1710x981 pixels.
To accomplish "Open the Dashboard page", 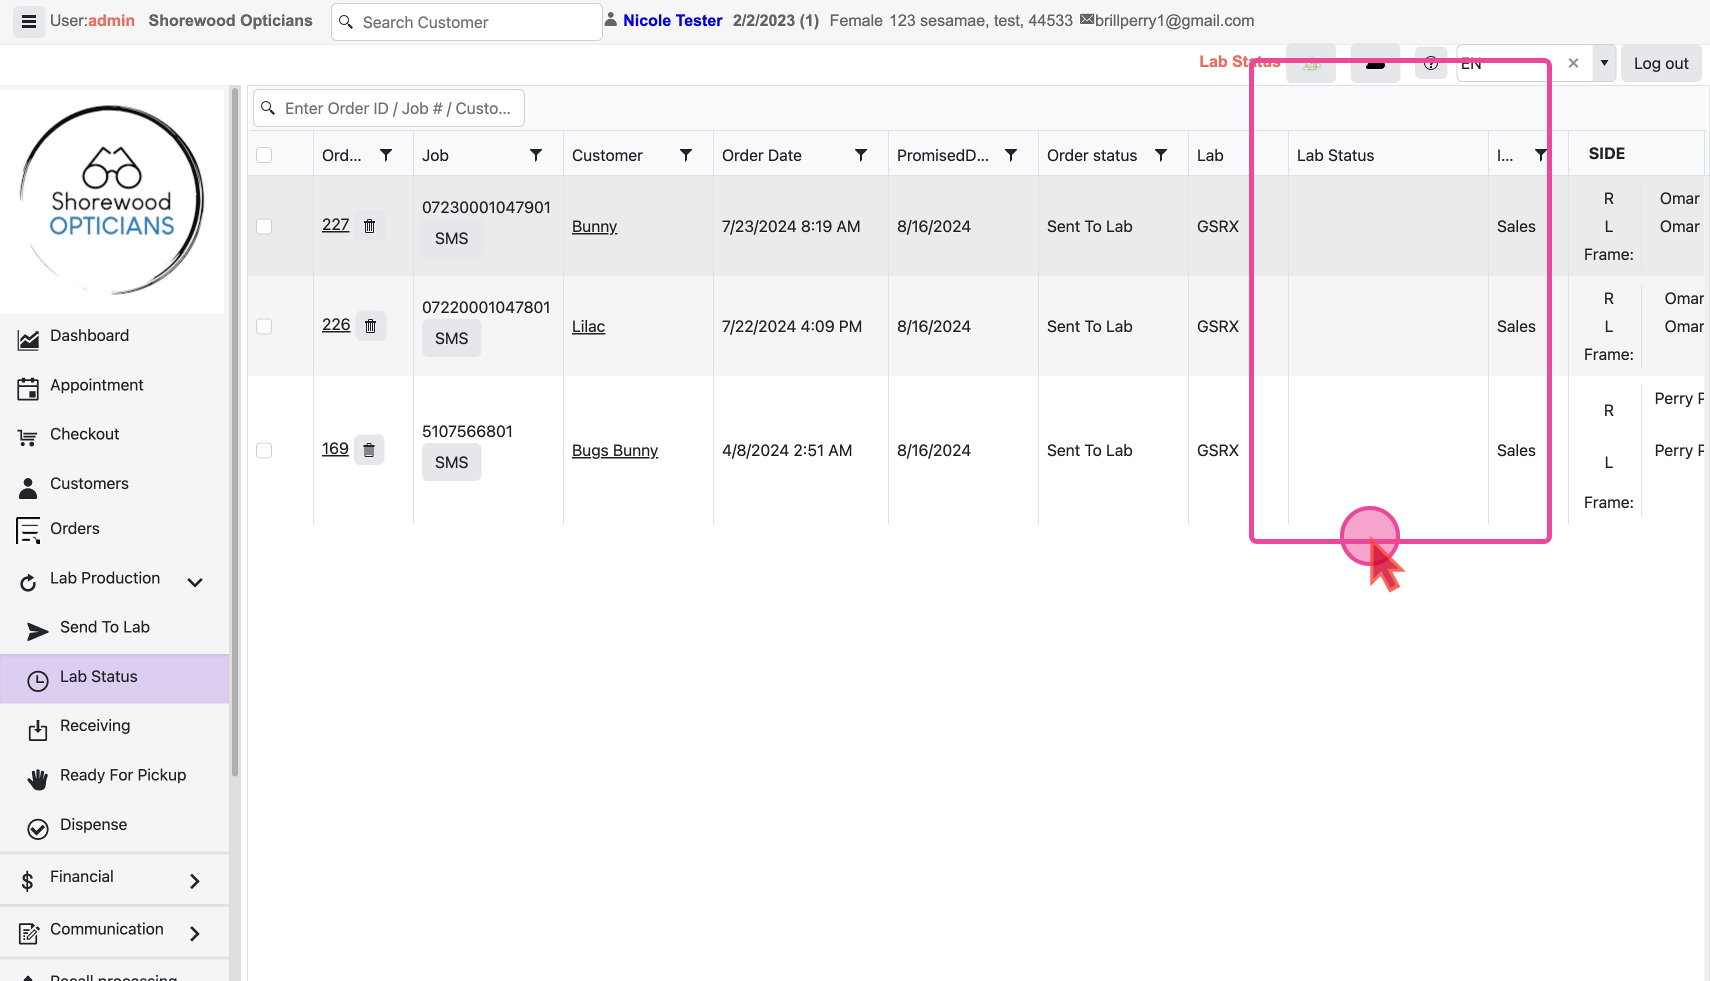I will 89,336.
